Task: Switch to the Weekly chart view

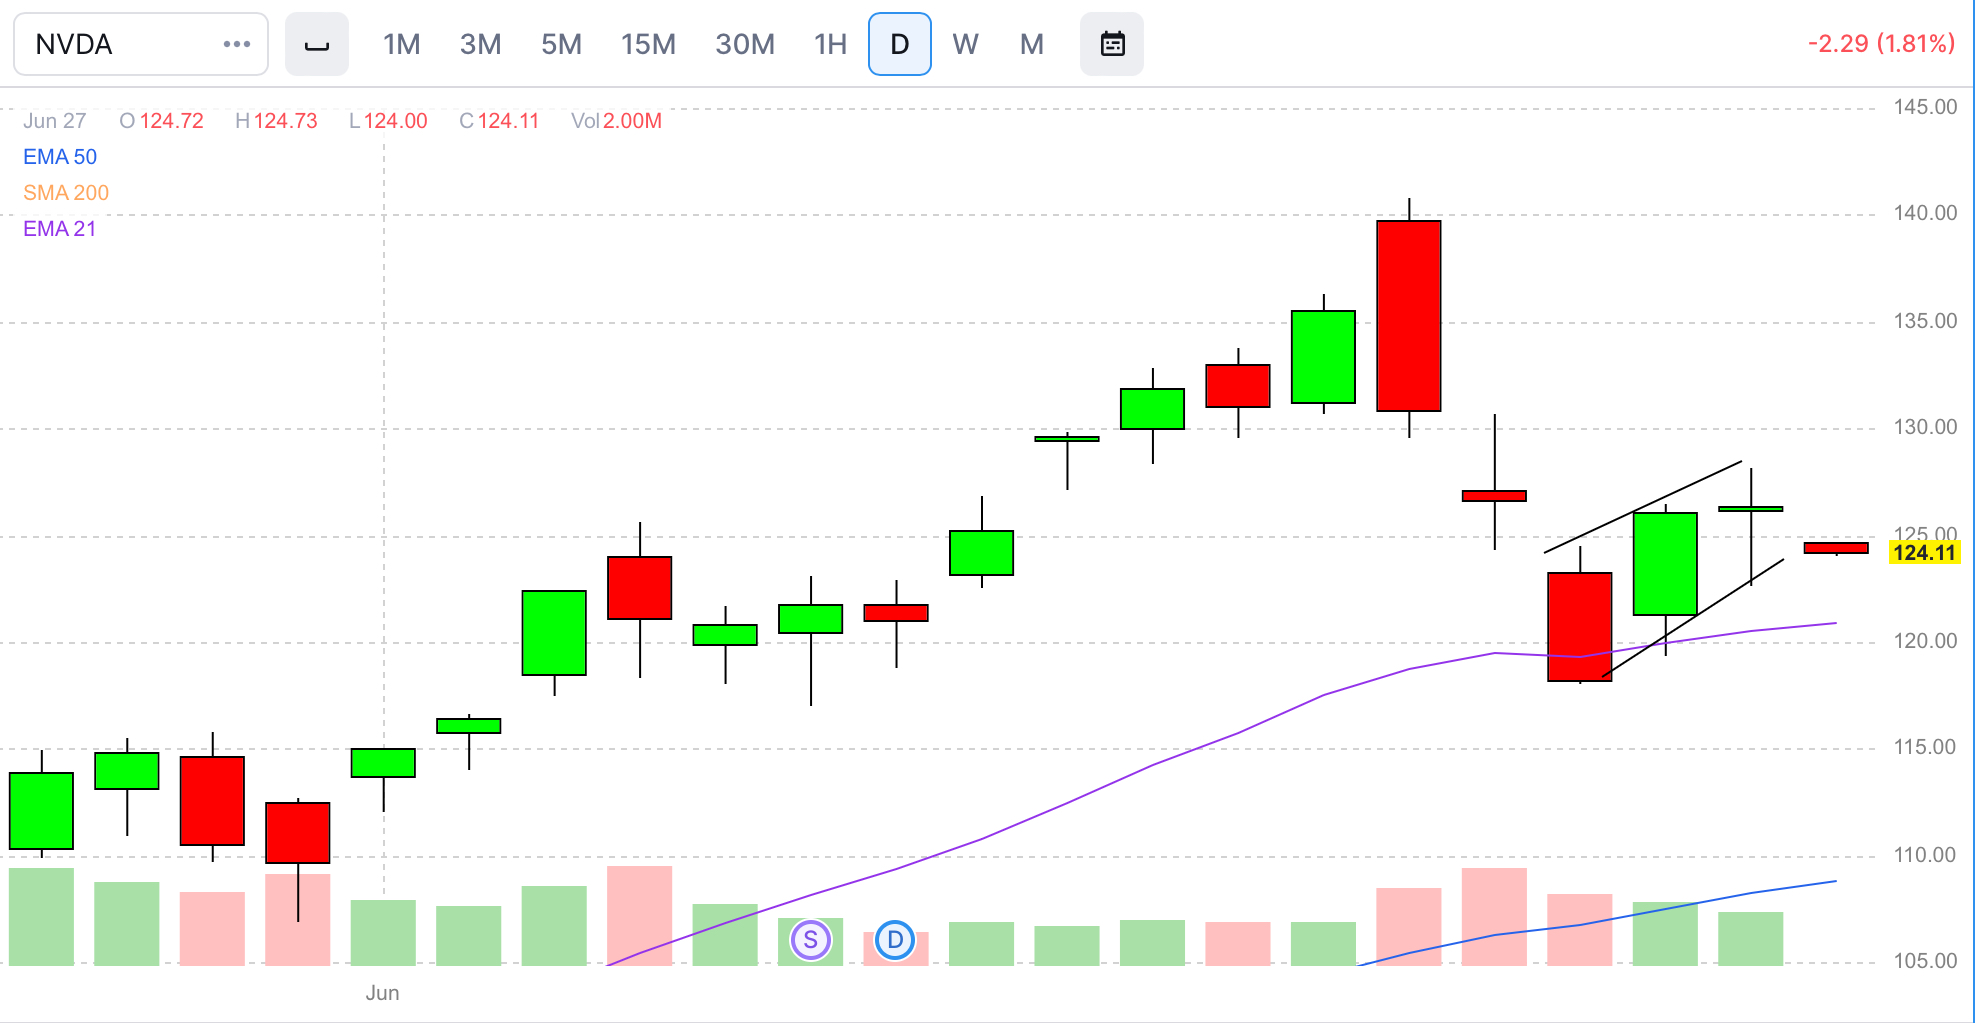Action: click(x=965, y=44)
